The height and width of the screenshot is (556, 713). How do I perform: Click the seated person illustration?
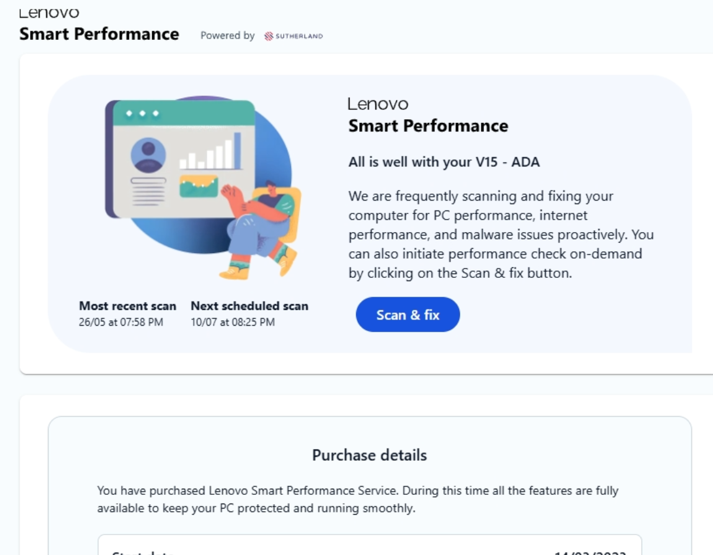pos(261,230)
